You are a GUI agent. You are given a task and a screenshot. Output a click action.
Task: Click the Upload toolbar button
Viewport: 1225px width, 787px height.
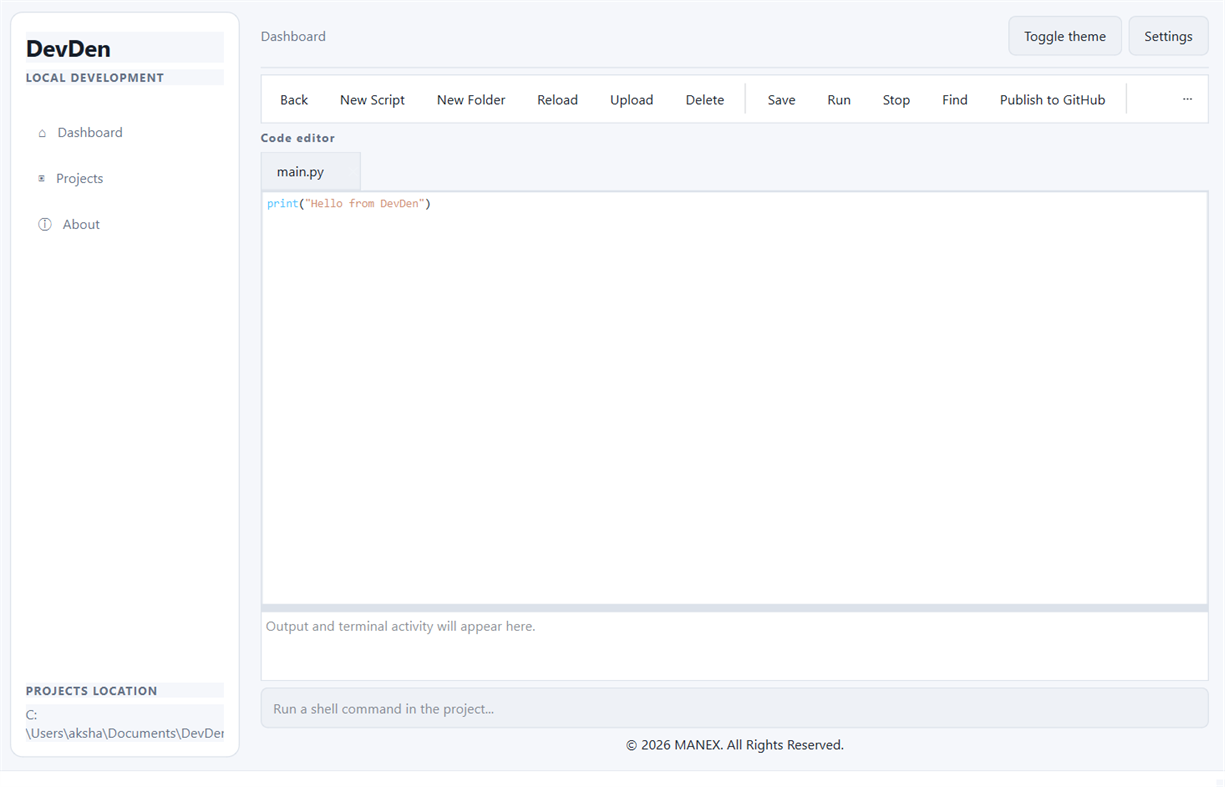[632, 100]
